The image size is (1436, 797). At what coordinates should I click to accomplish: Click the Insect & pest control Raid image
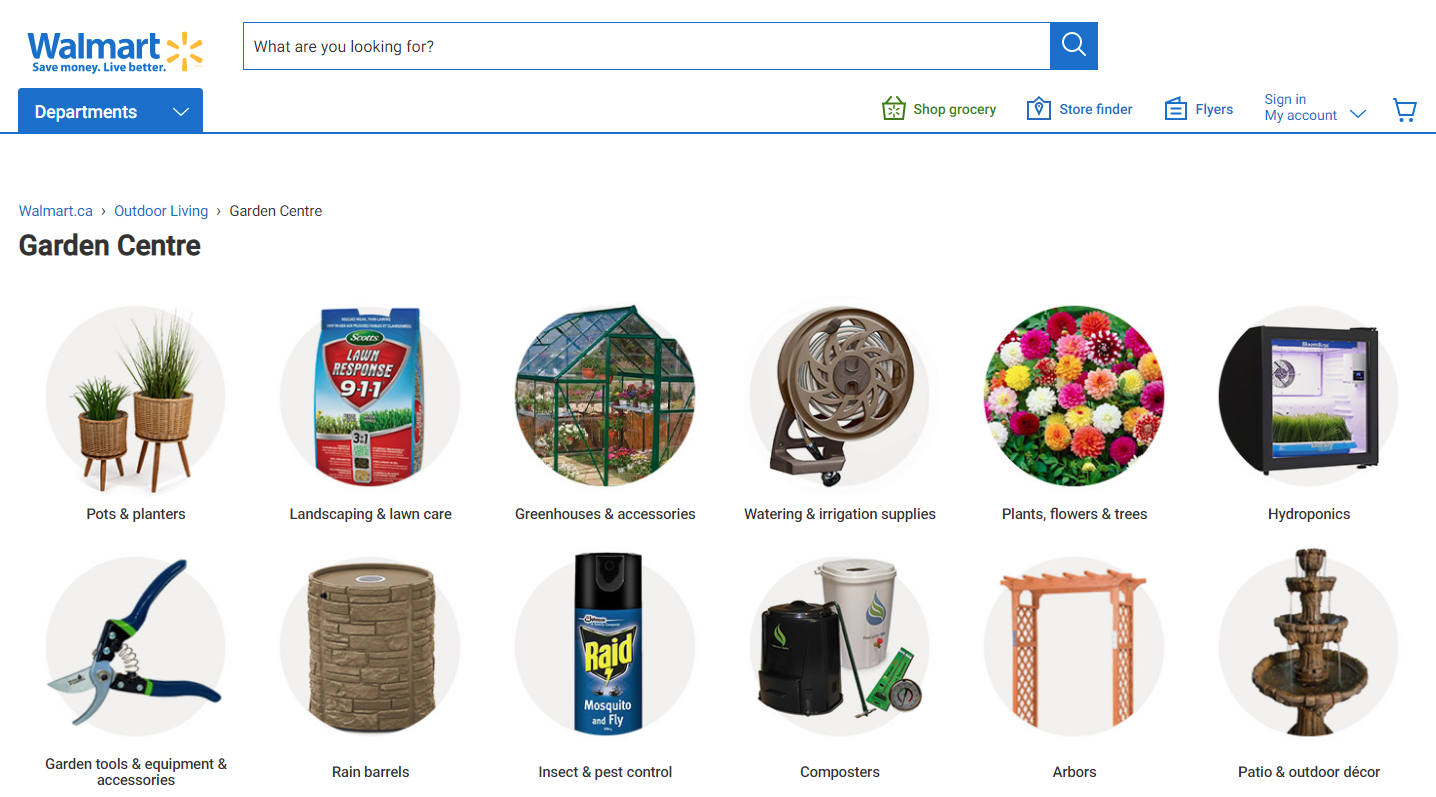tap(605, 647)
